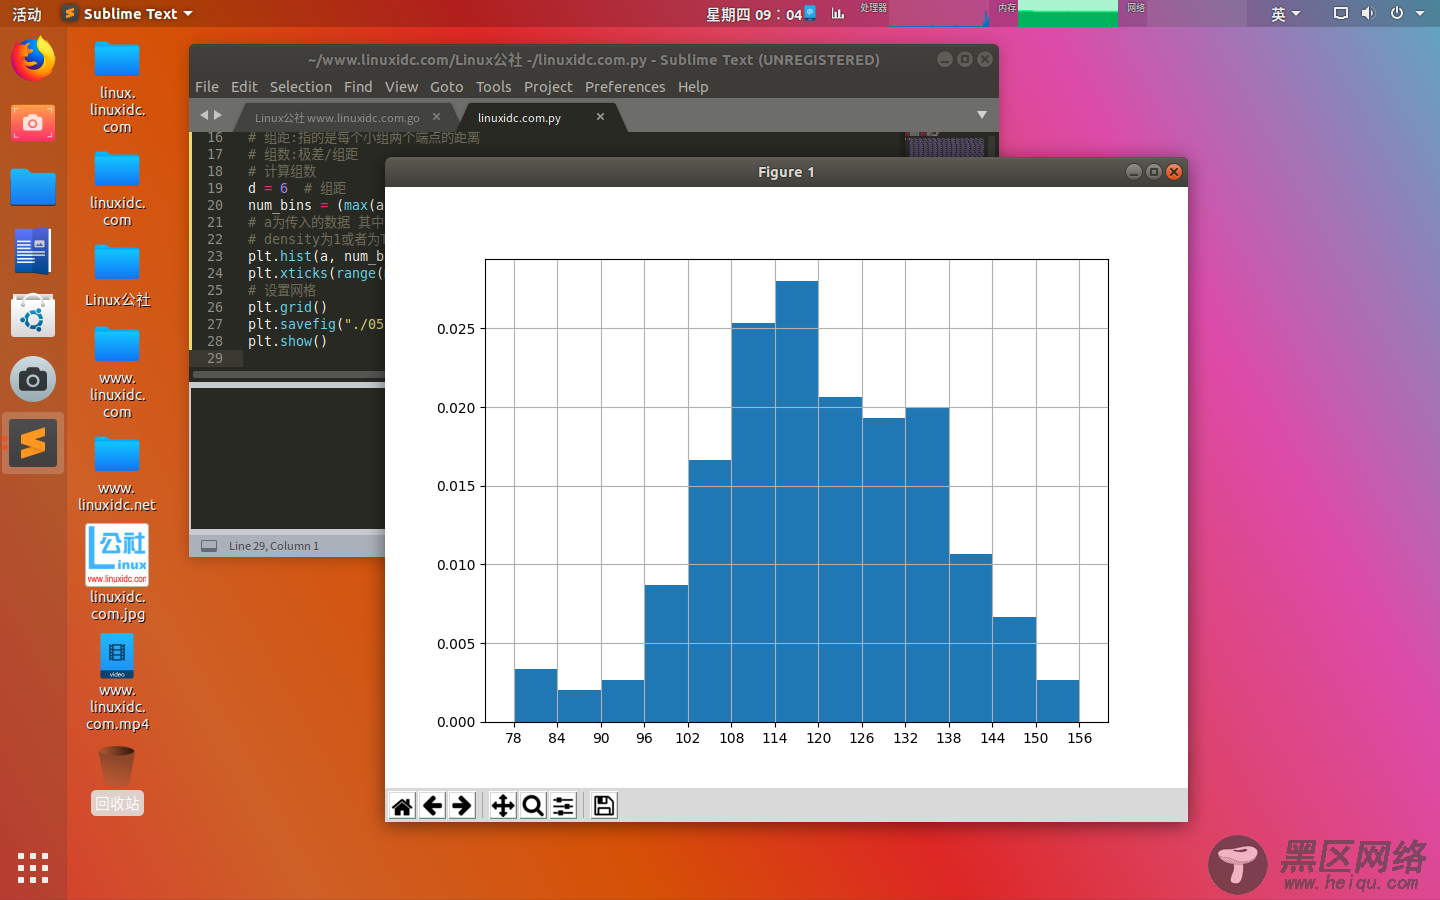This screenshot has width=1440, height=900.
Task: Open the camera app in dock
Action: pos(33,380)
